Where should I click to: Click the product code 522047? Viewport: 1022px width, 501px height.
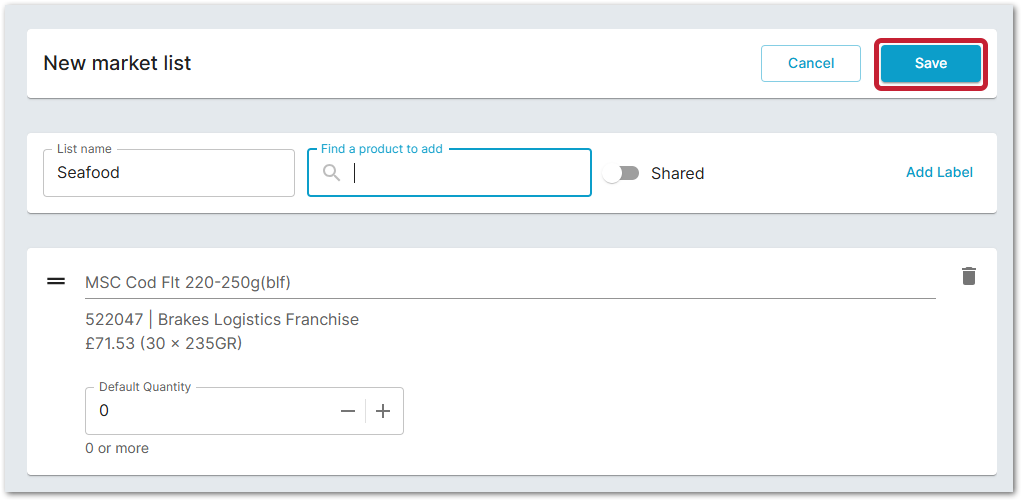[x=113, y=320]
